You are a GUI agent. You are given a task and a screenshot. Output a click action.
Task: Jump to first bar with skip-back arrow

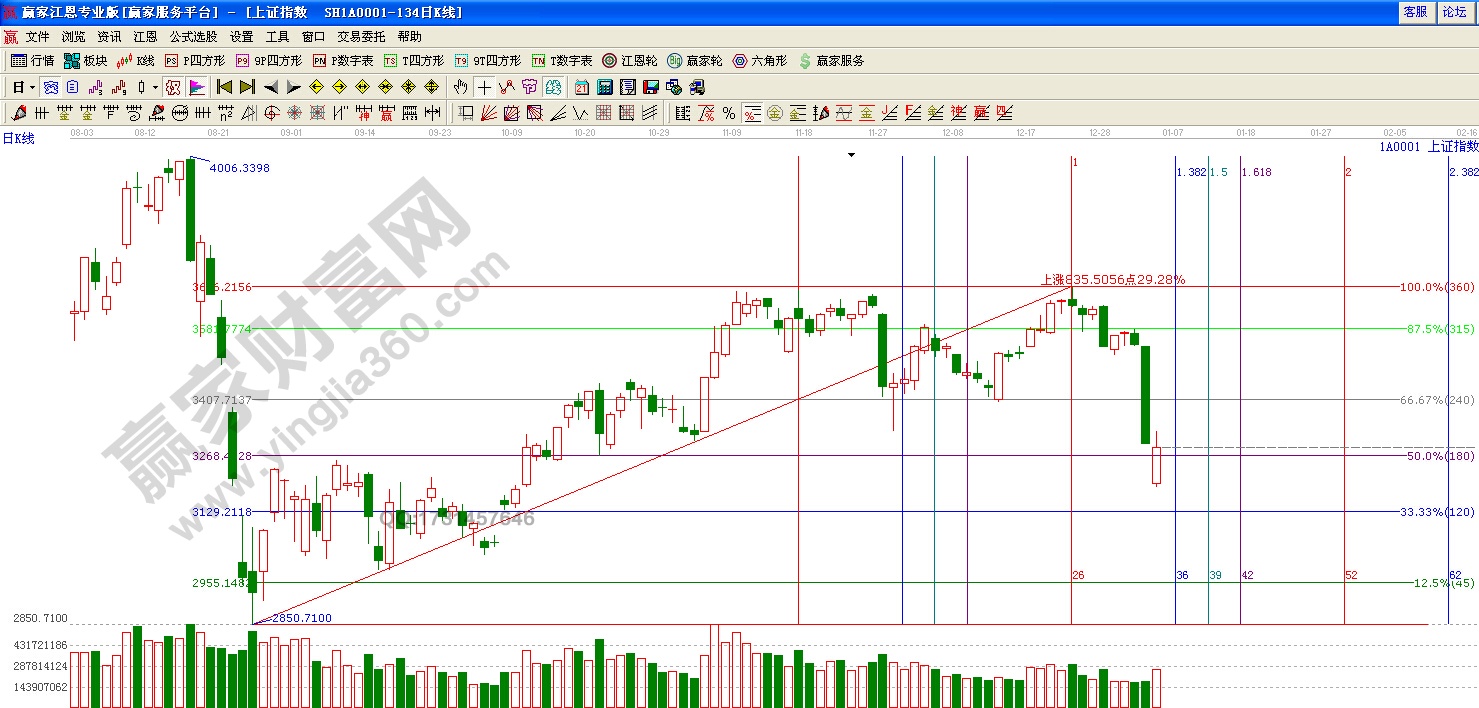[x=225, y=87]
